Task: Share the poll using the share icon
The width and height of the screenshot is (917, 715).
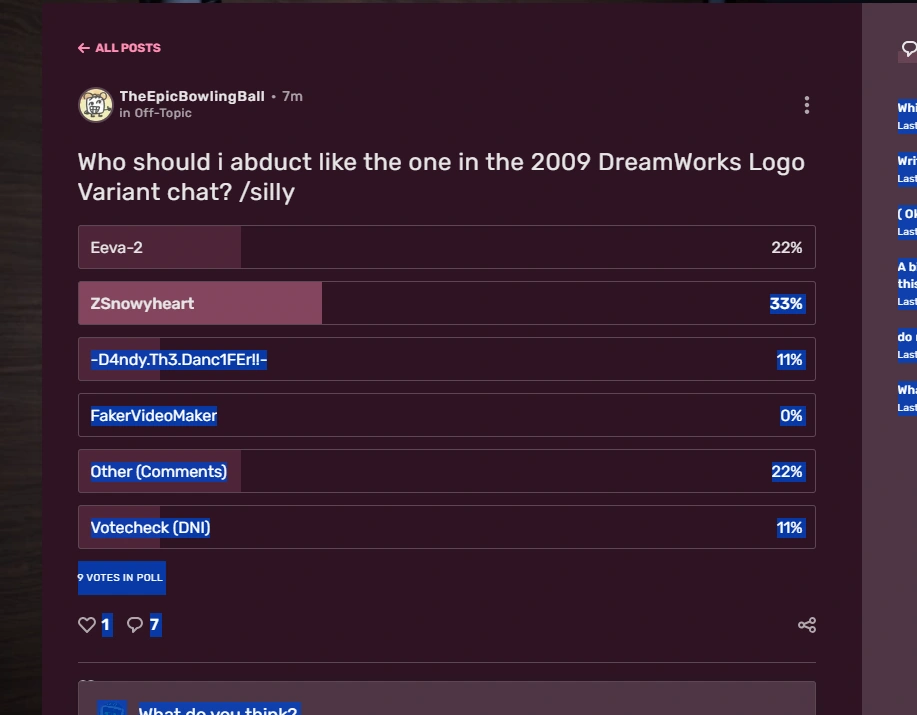Action: coord(806,624)
